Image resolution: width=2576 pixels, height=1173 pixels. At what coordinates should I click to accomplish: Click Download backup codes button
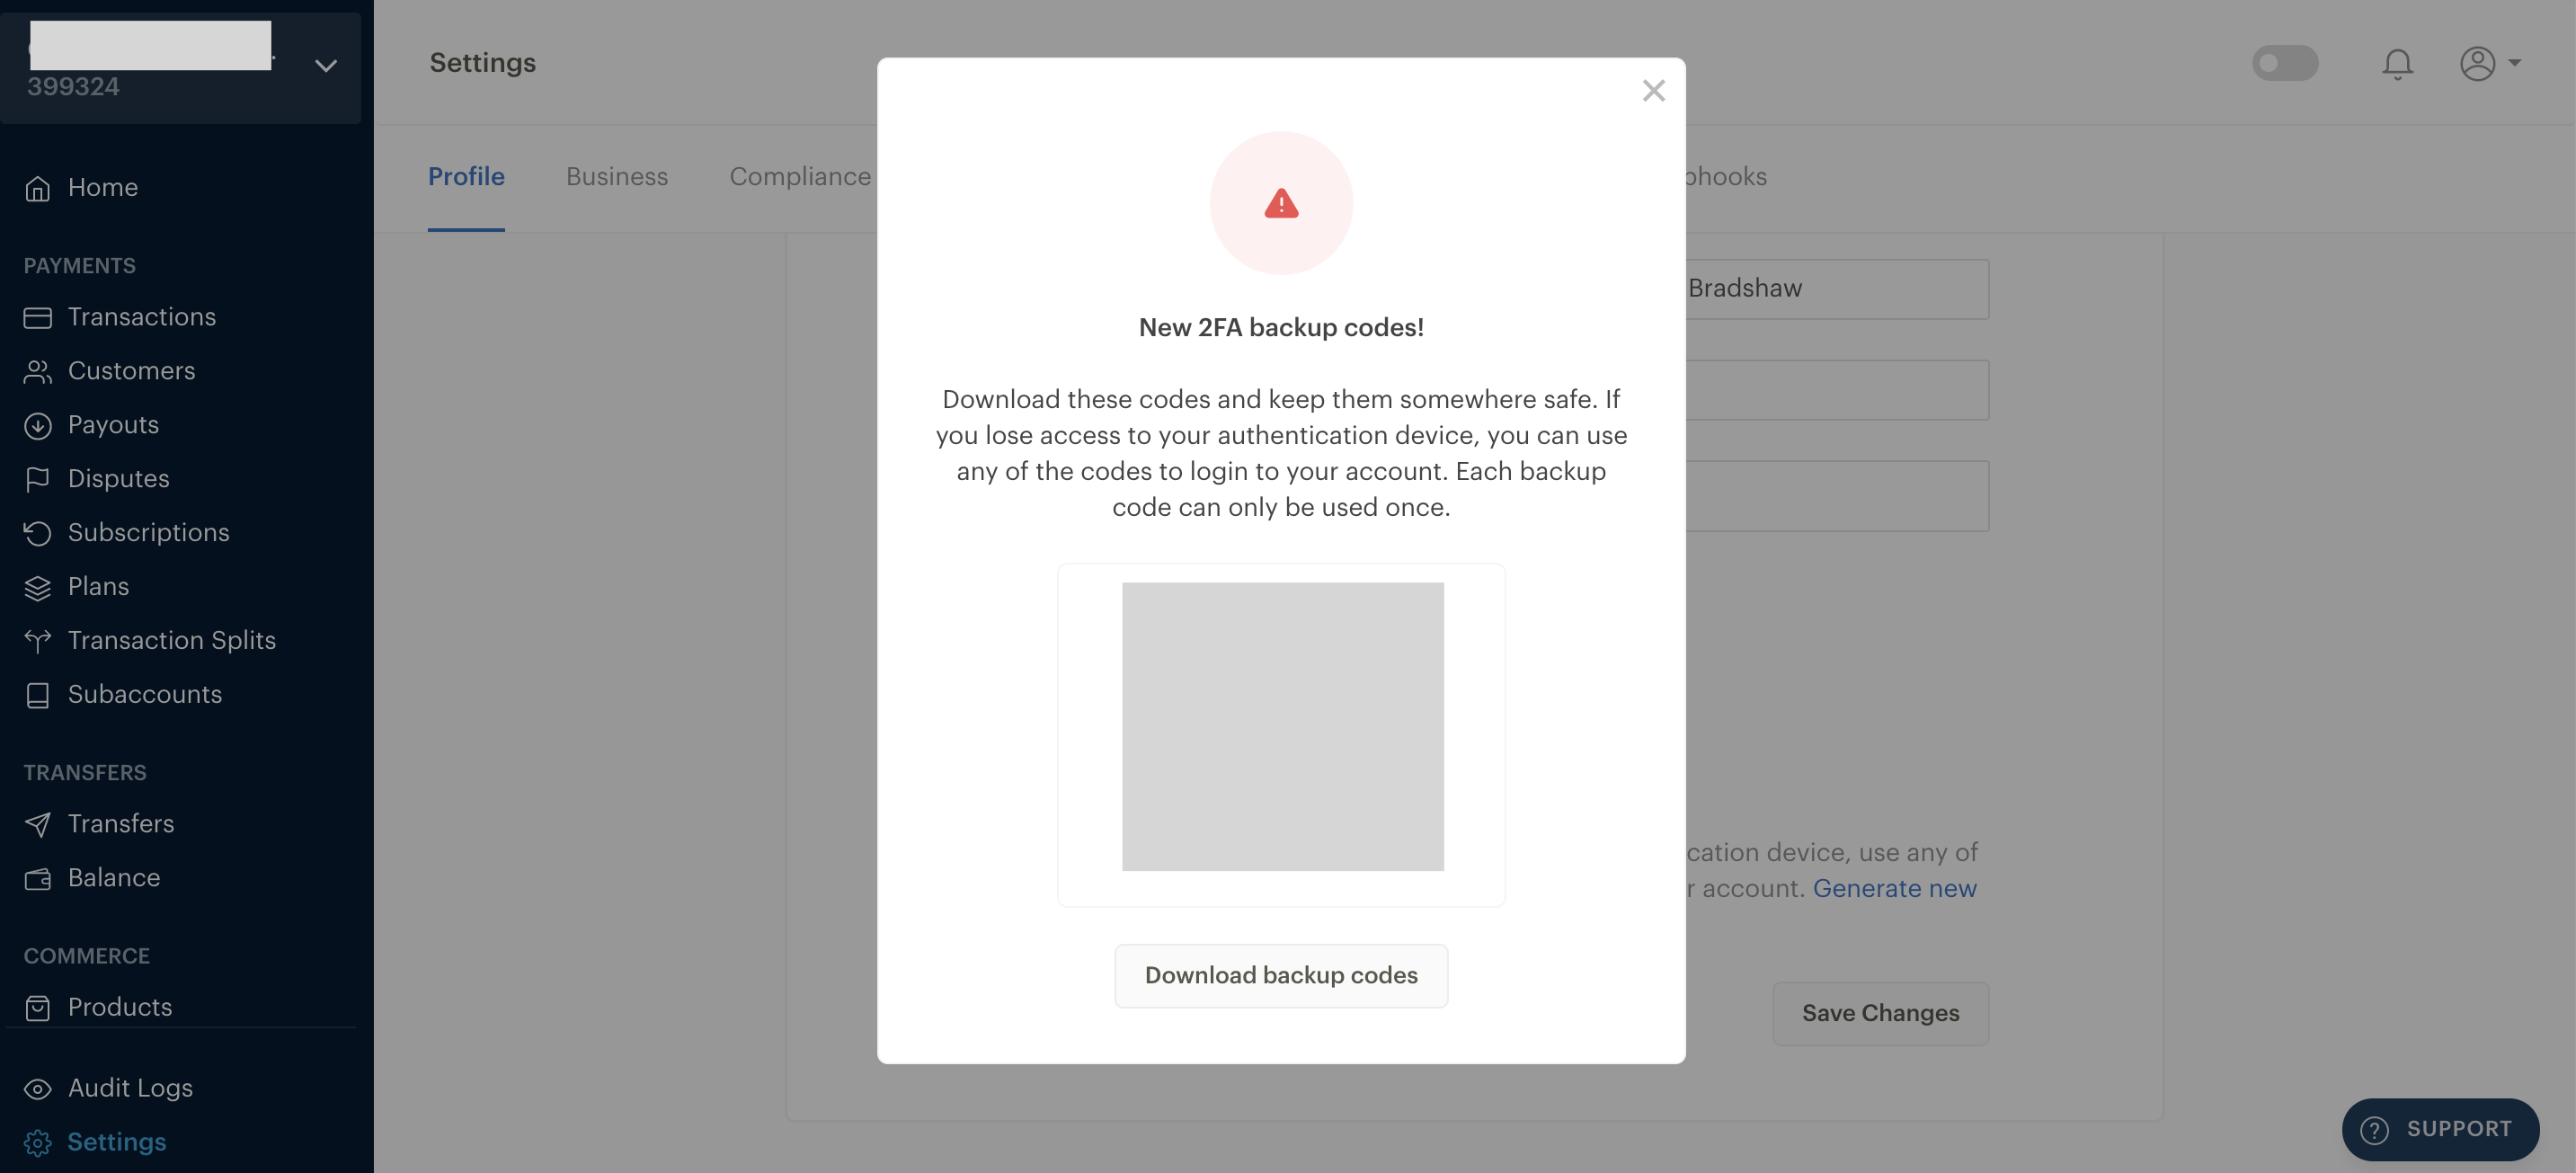click(x=1281, y=976)
